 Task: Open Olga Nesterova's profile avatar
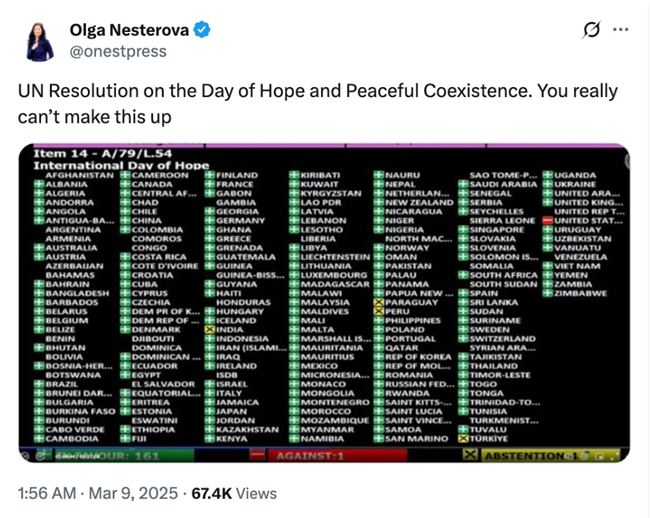pyautogui.click(x=40, y=41)
